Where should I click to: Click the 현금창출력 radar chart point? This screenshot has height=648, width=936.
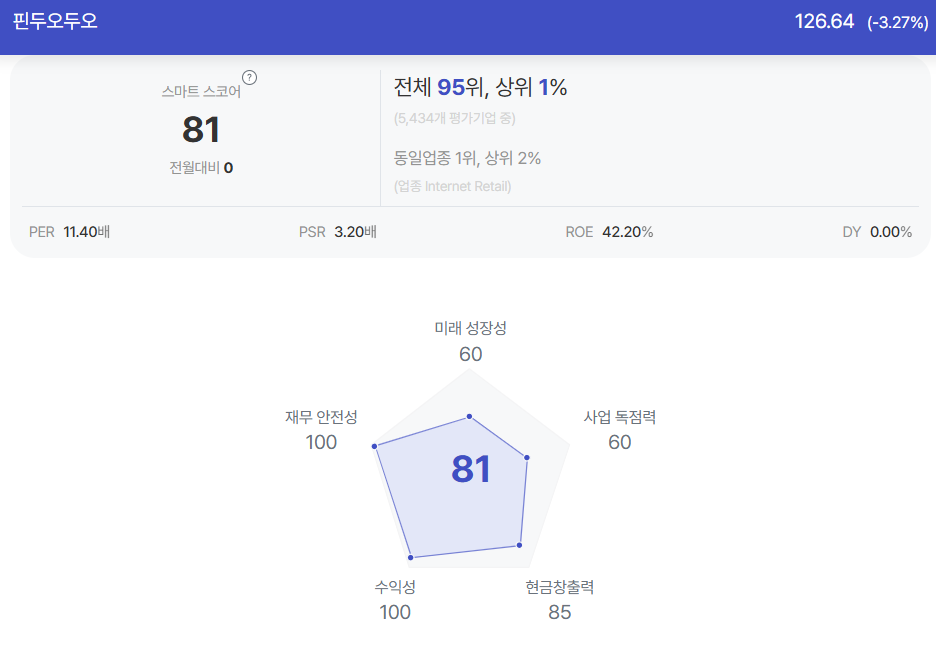click(519, 545)
